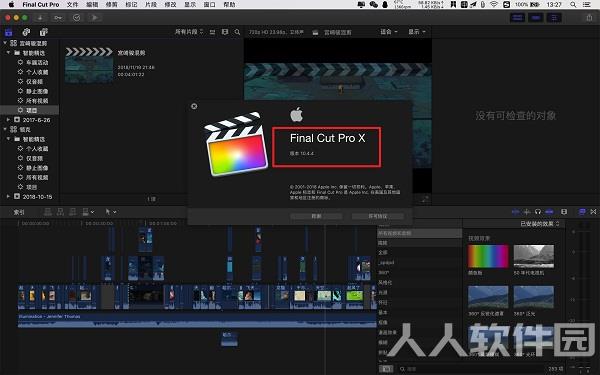Click the Share export icon
Viewport: 600px width, 375px height.
(x=589, y=18)
